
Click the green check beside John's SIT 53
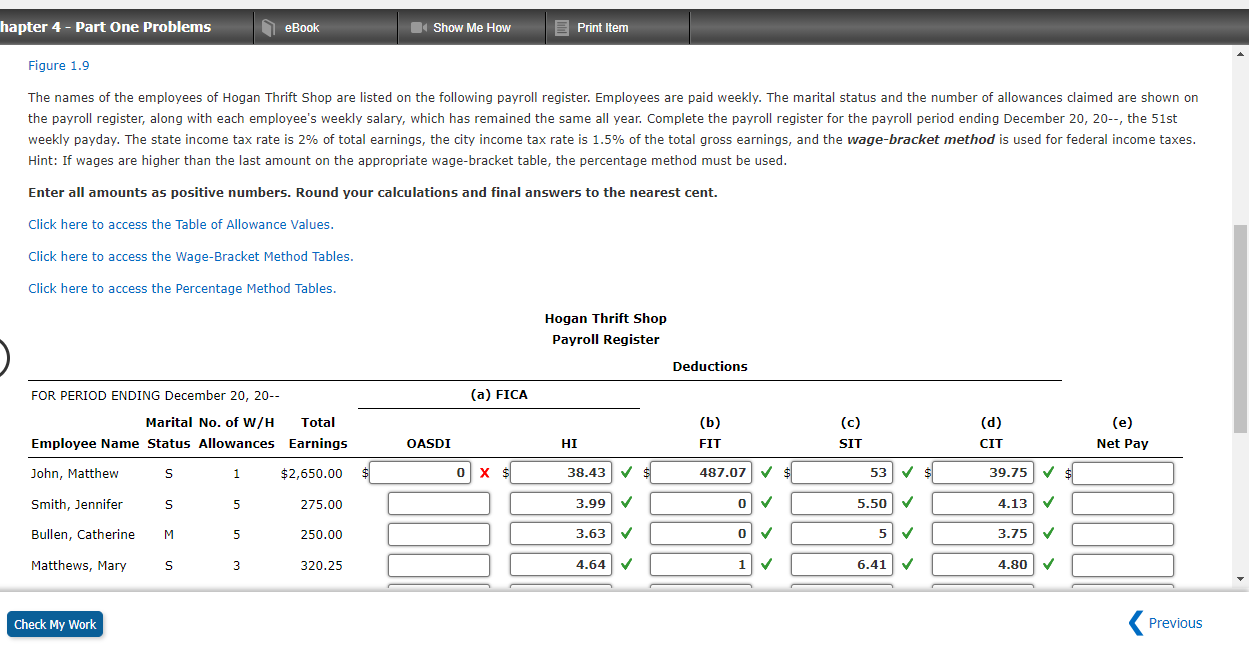point(907,473)
